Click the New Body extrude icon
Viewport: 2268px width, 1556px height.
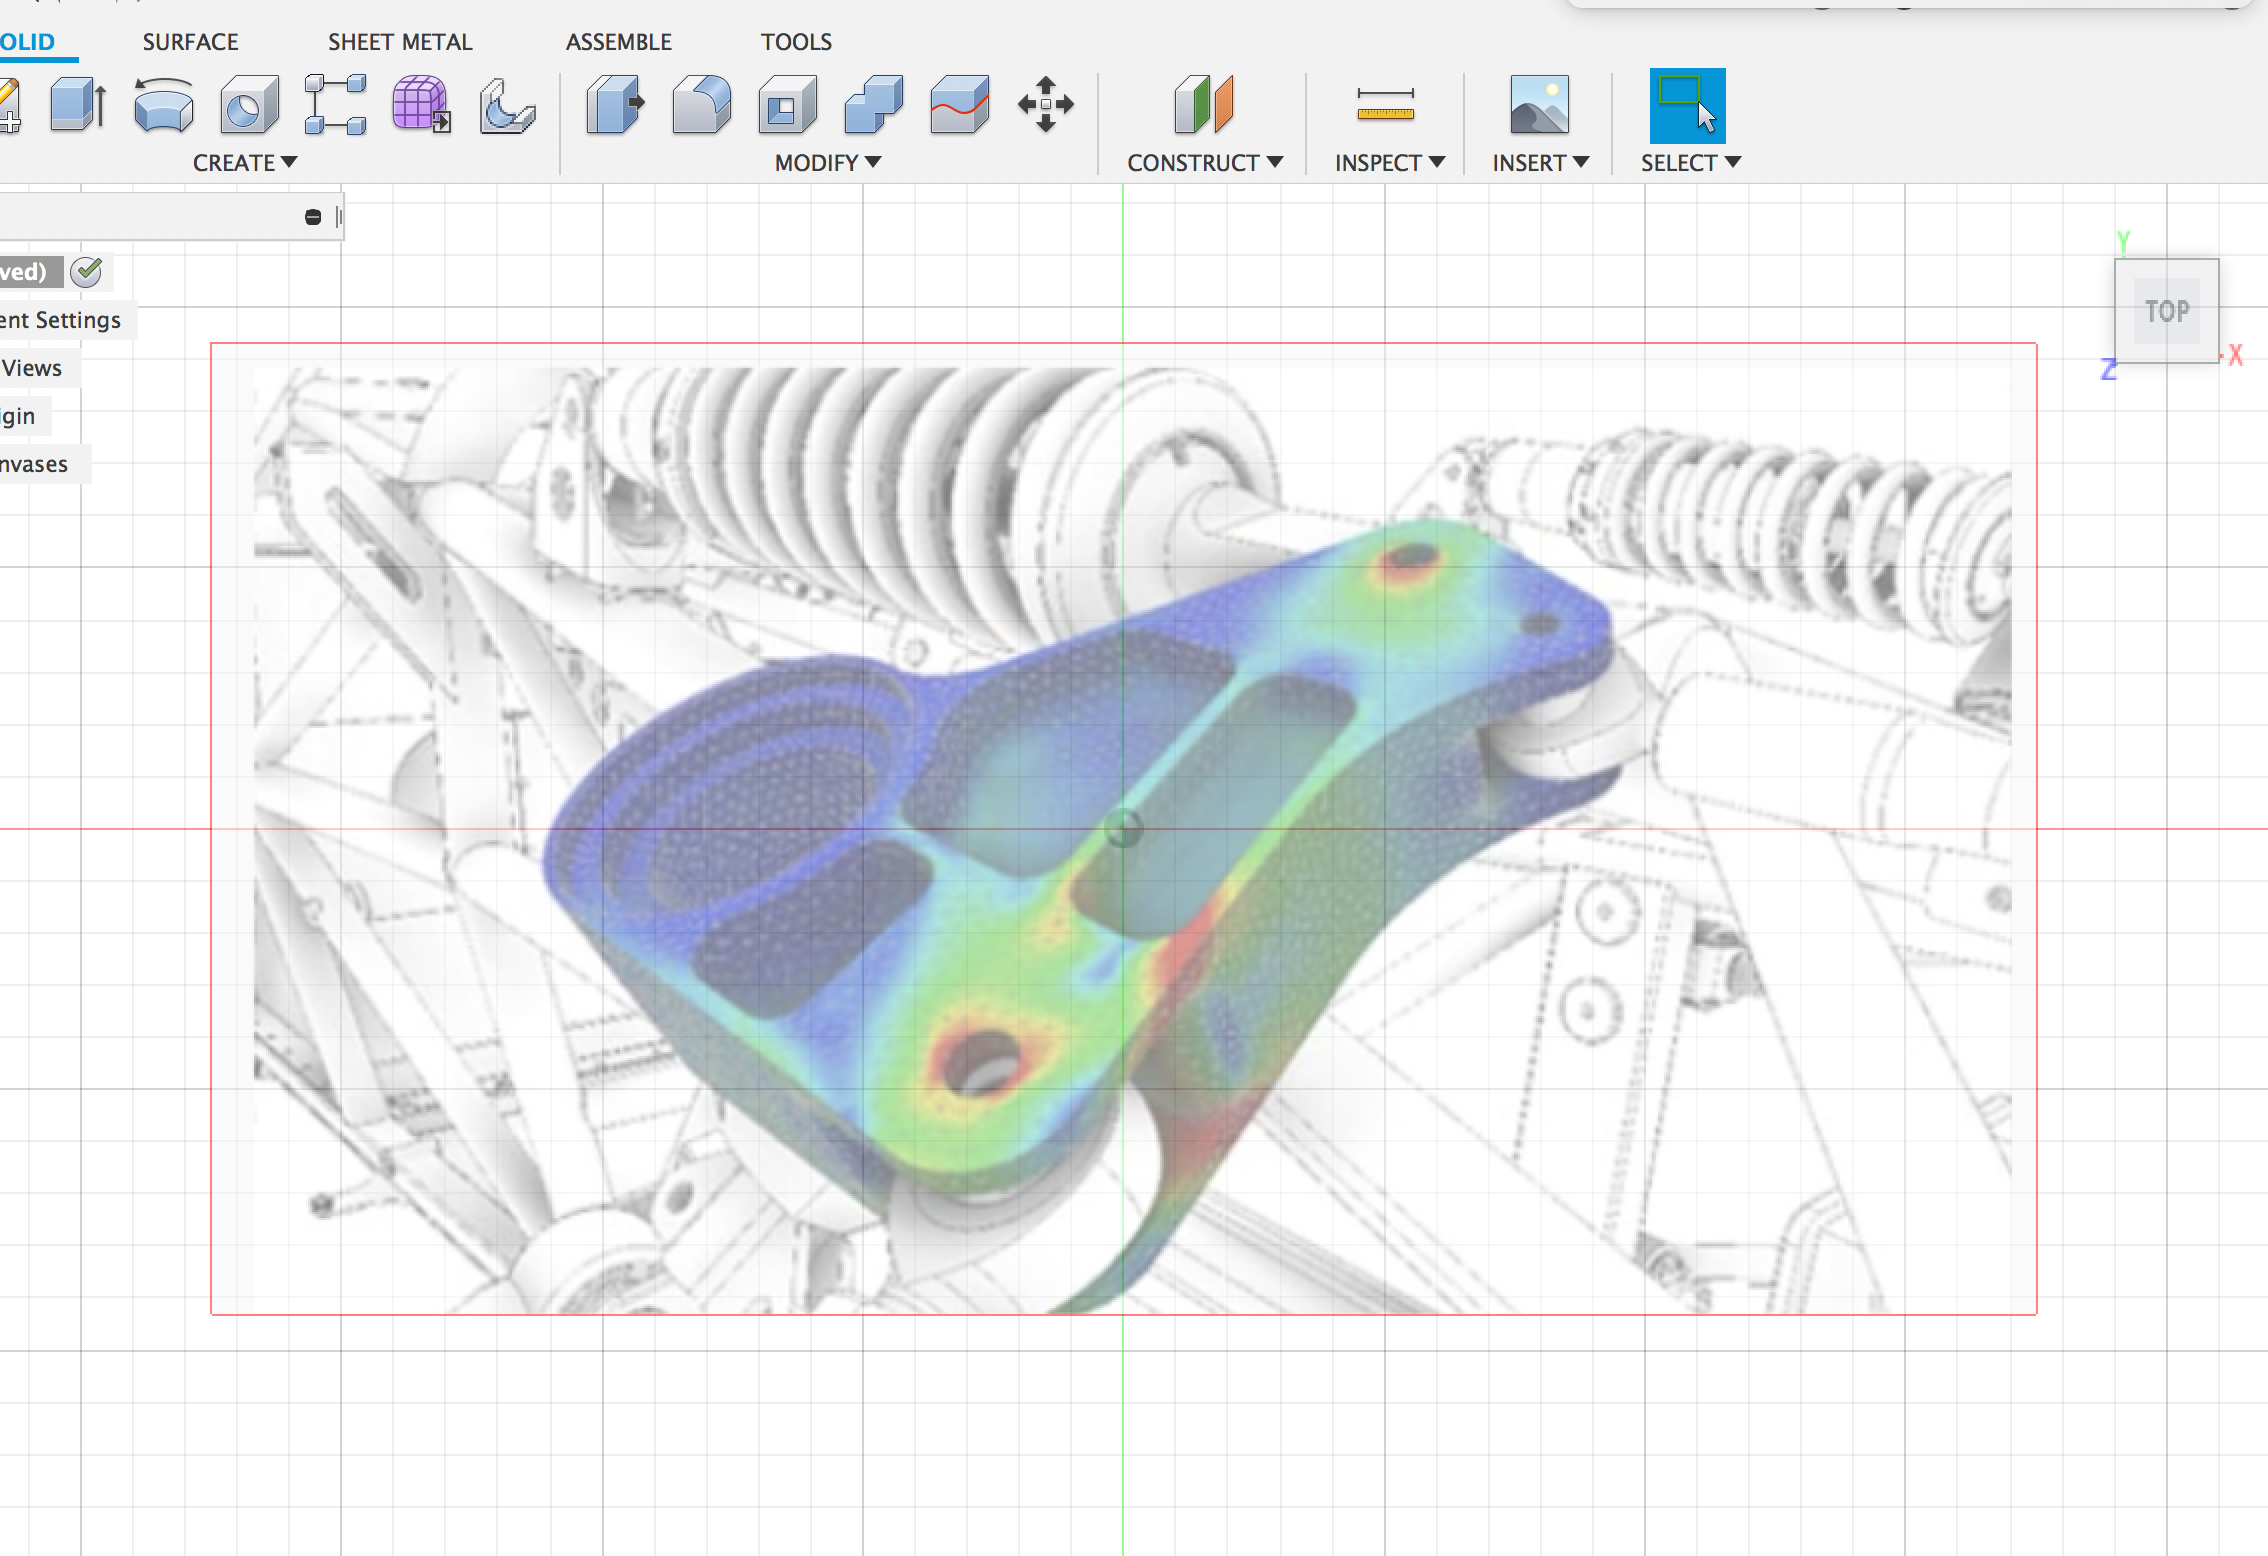[x=81, y=107]
